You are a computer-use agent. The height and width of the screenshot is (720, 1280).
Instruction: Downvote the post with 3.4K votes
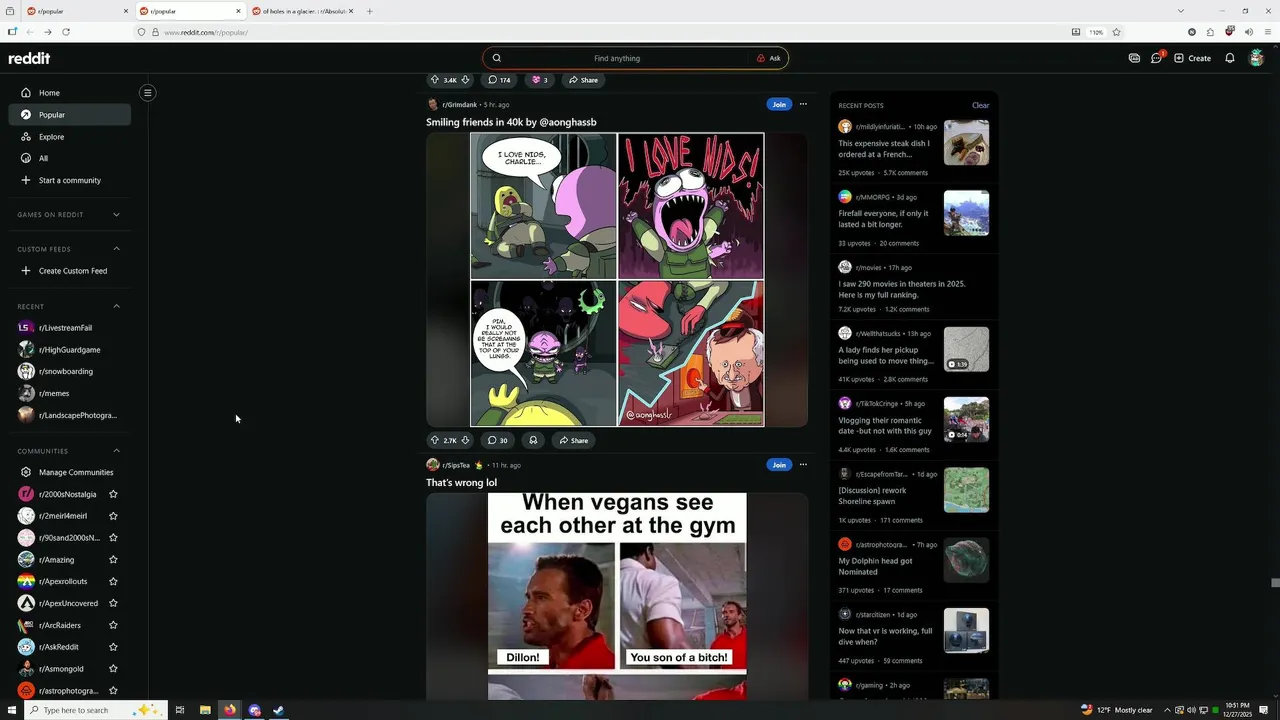click(465, 80)
